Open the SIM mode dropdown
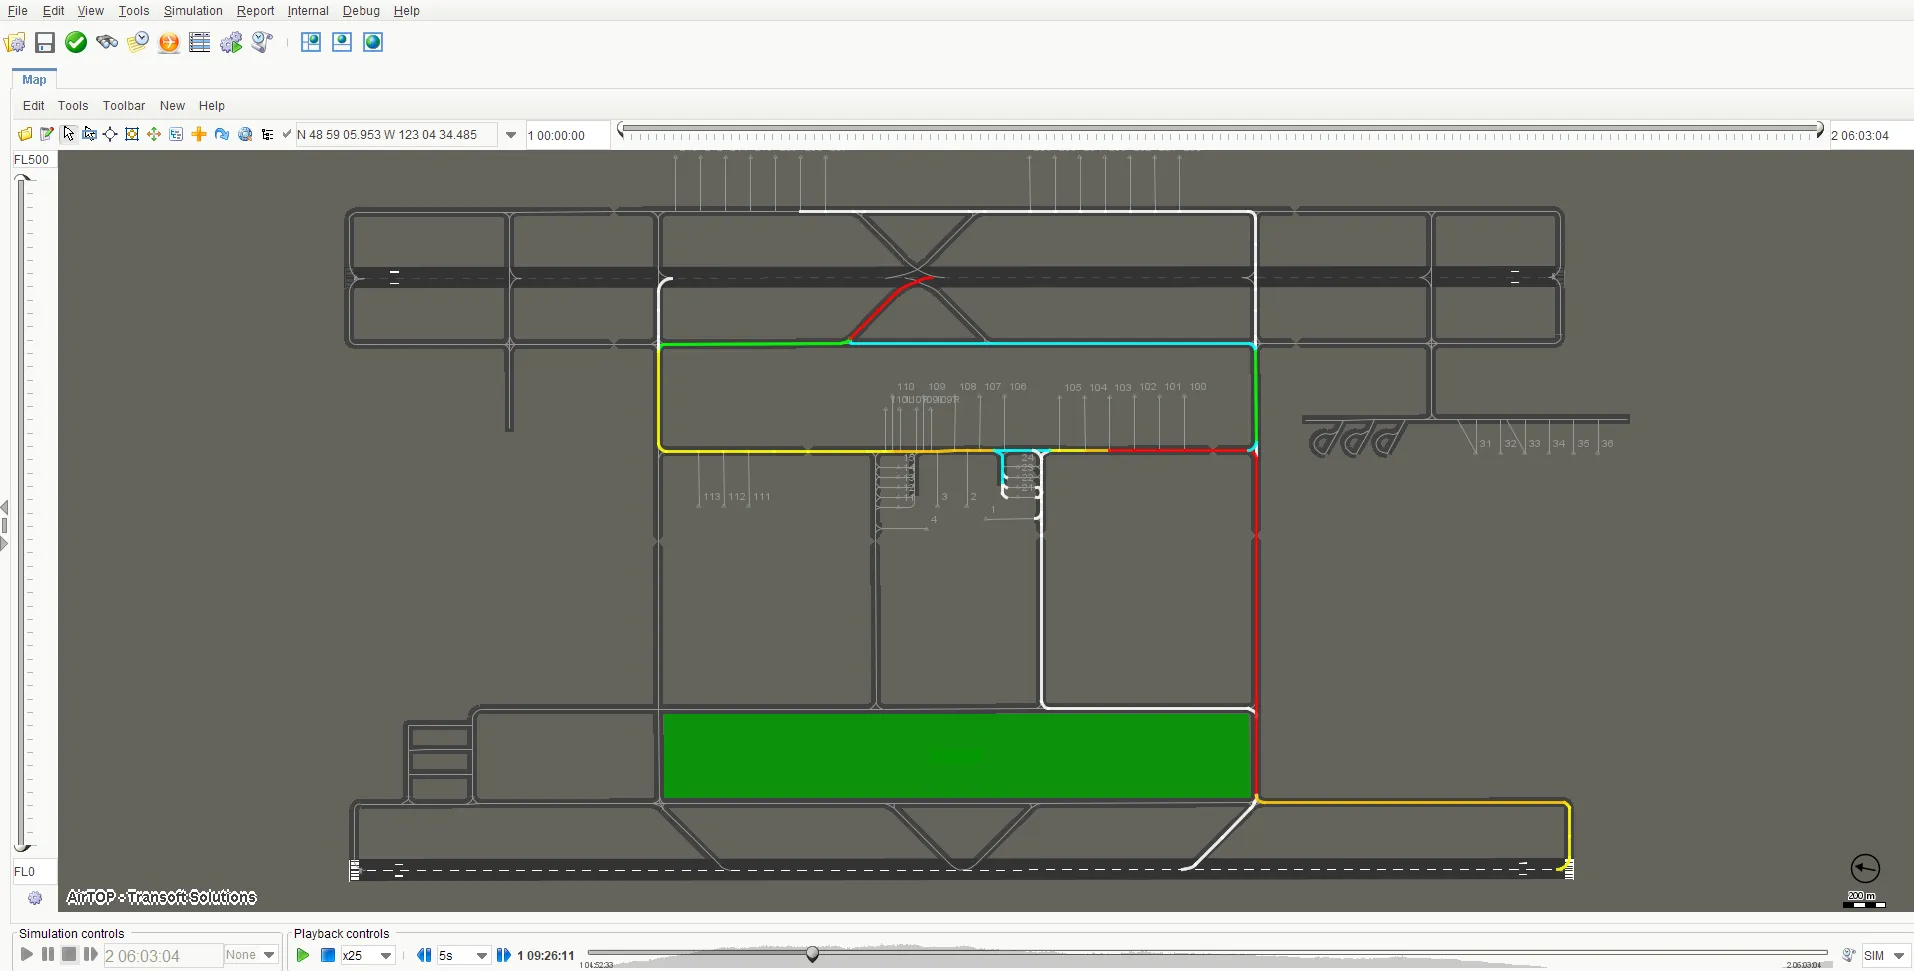 tap(1899, 956)
